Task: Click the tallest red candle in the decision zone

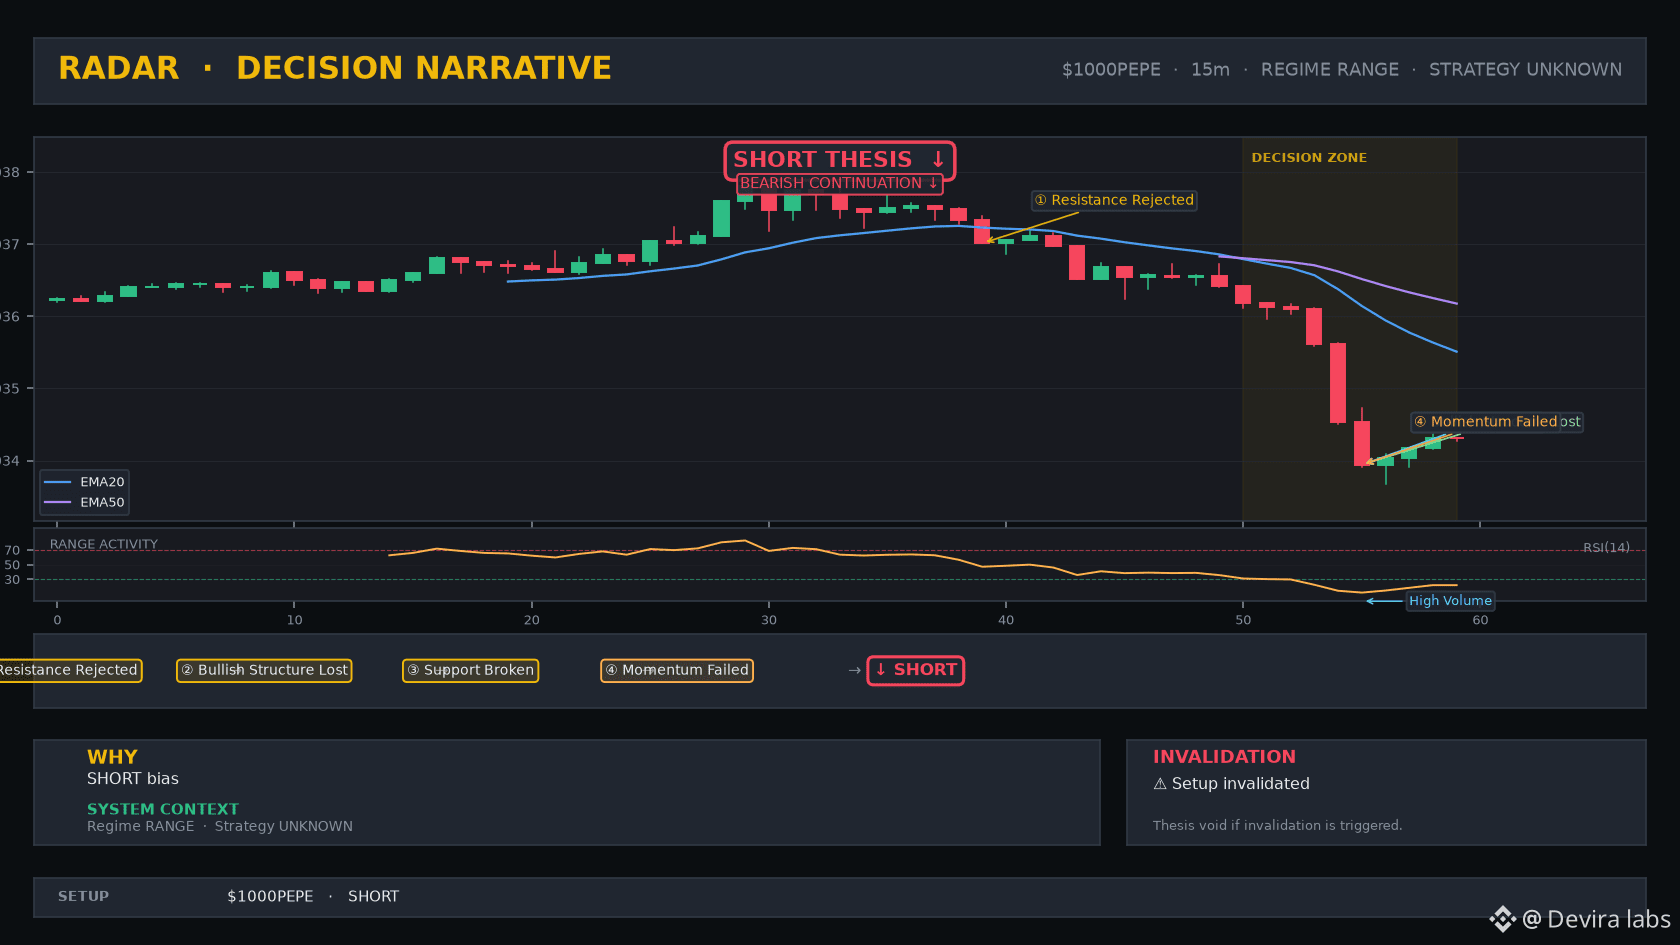Action: [x=1338, y=383]
